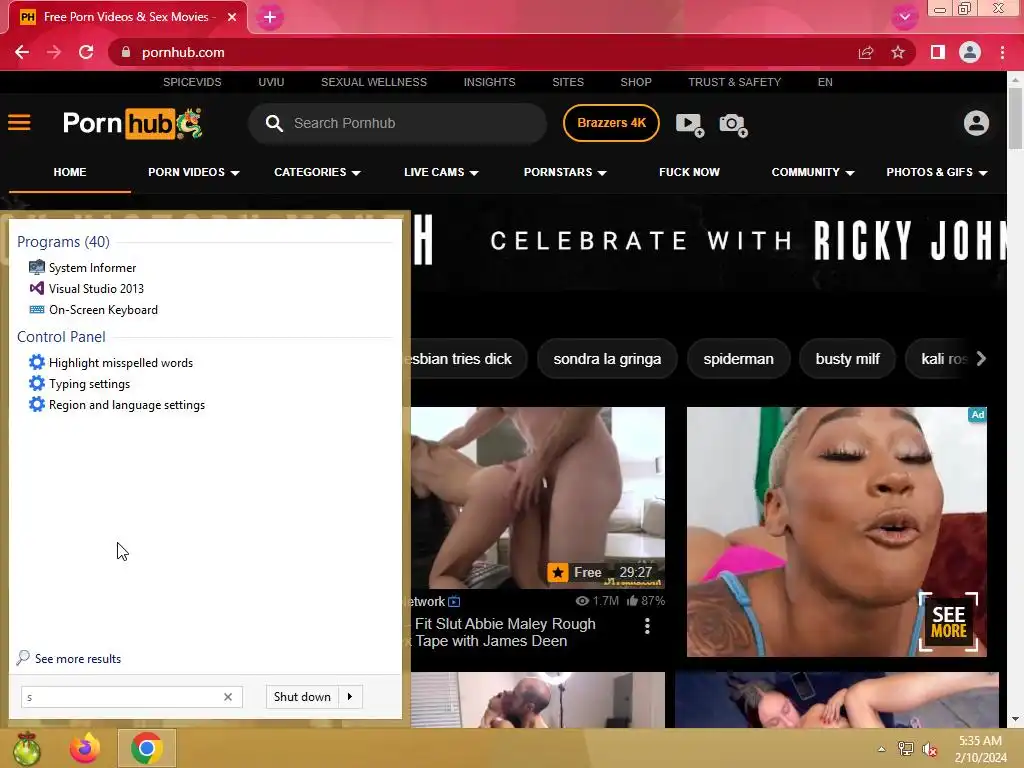Open the UVIU top link

[x=271, y=82]
